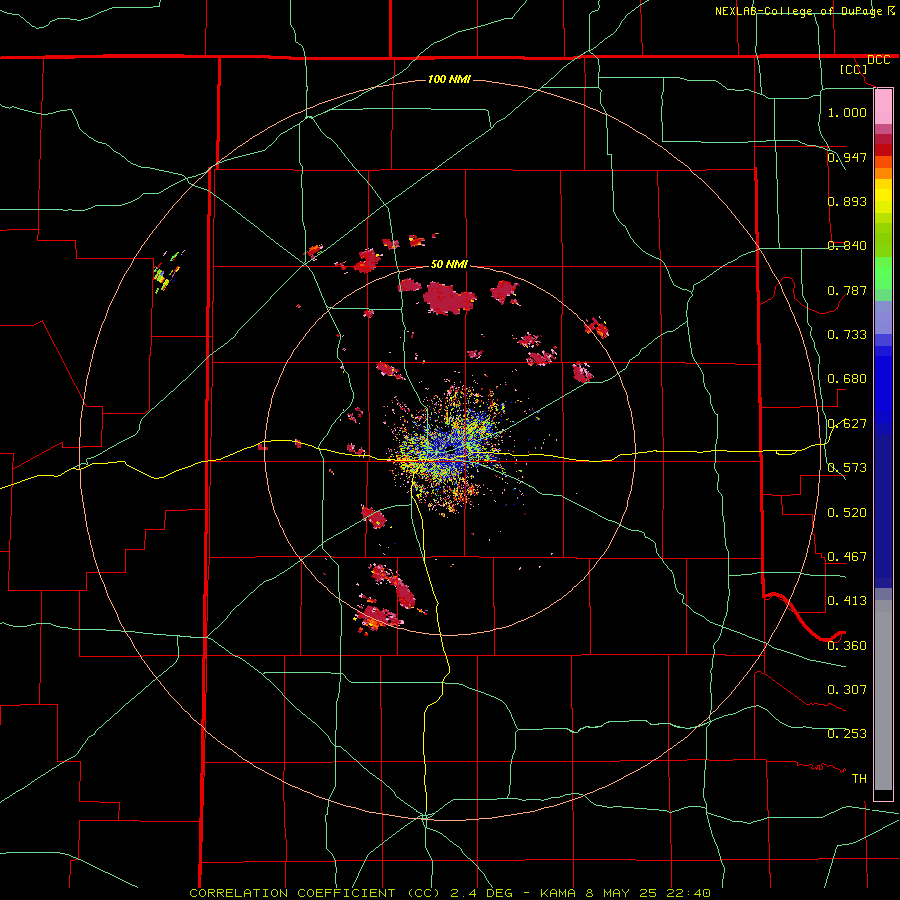Viewport: 900px width, 900px height.
Task: Select the 0.627 scale value
Action: pyautogui.click(x=847, y=423)
